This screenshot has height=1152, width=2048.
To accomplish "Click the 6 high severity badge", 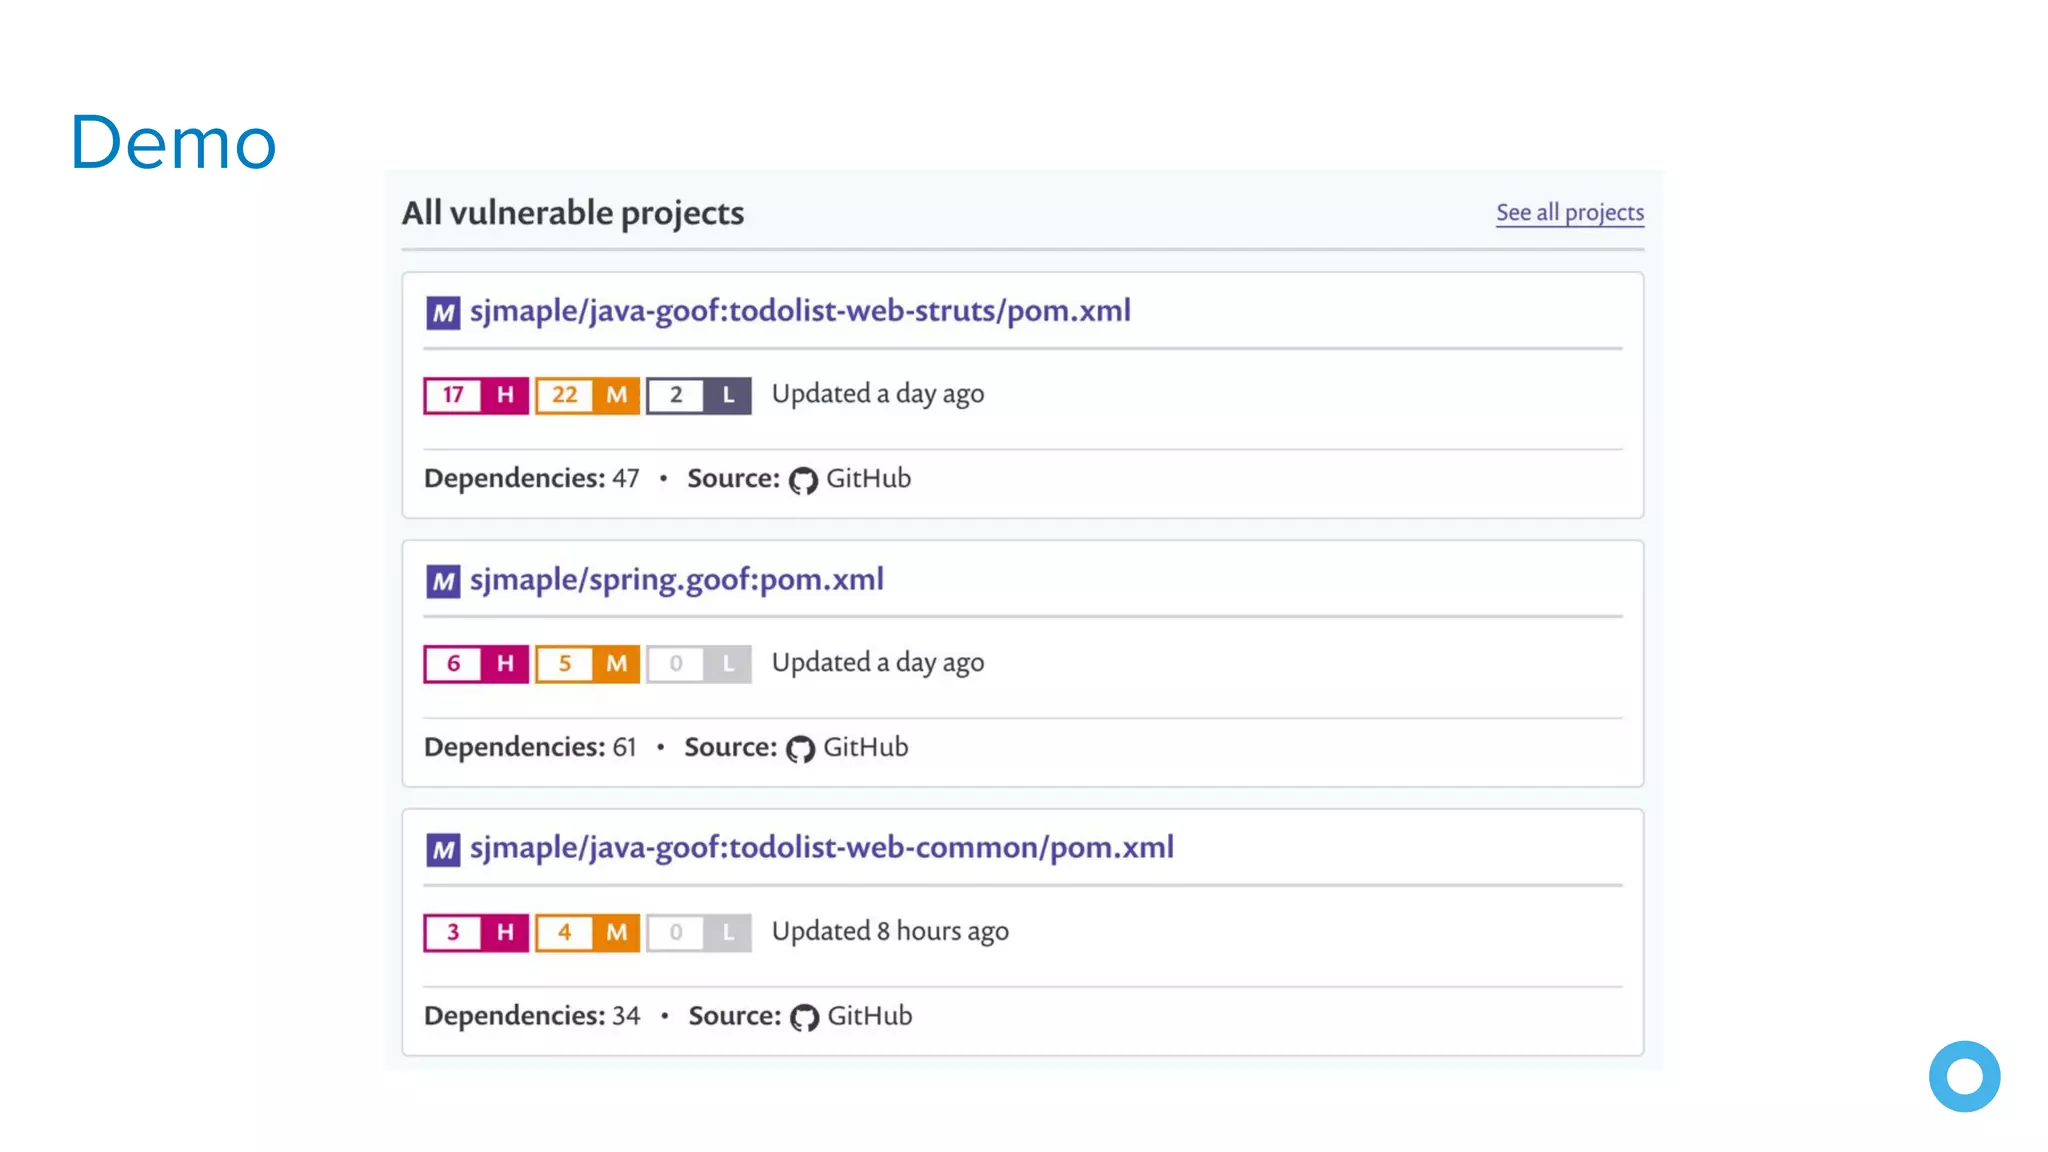I will pos(476,664).
